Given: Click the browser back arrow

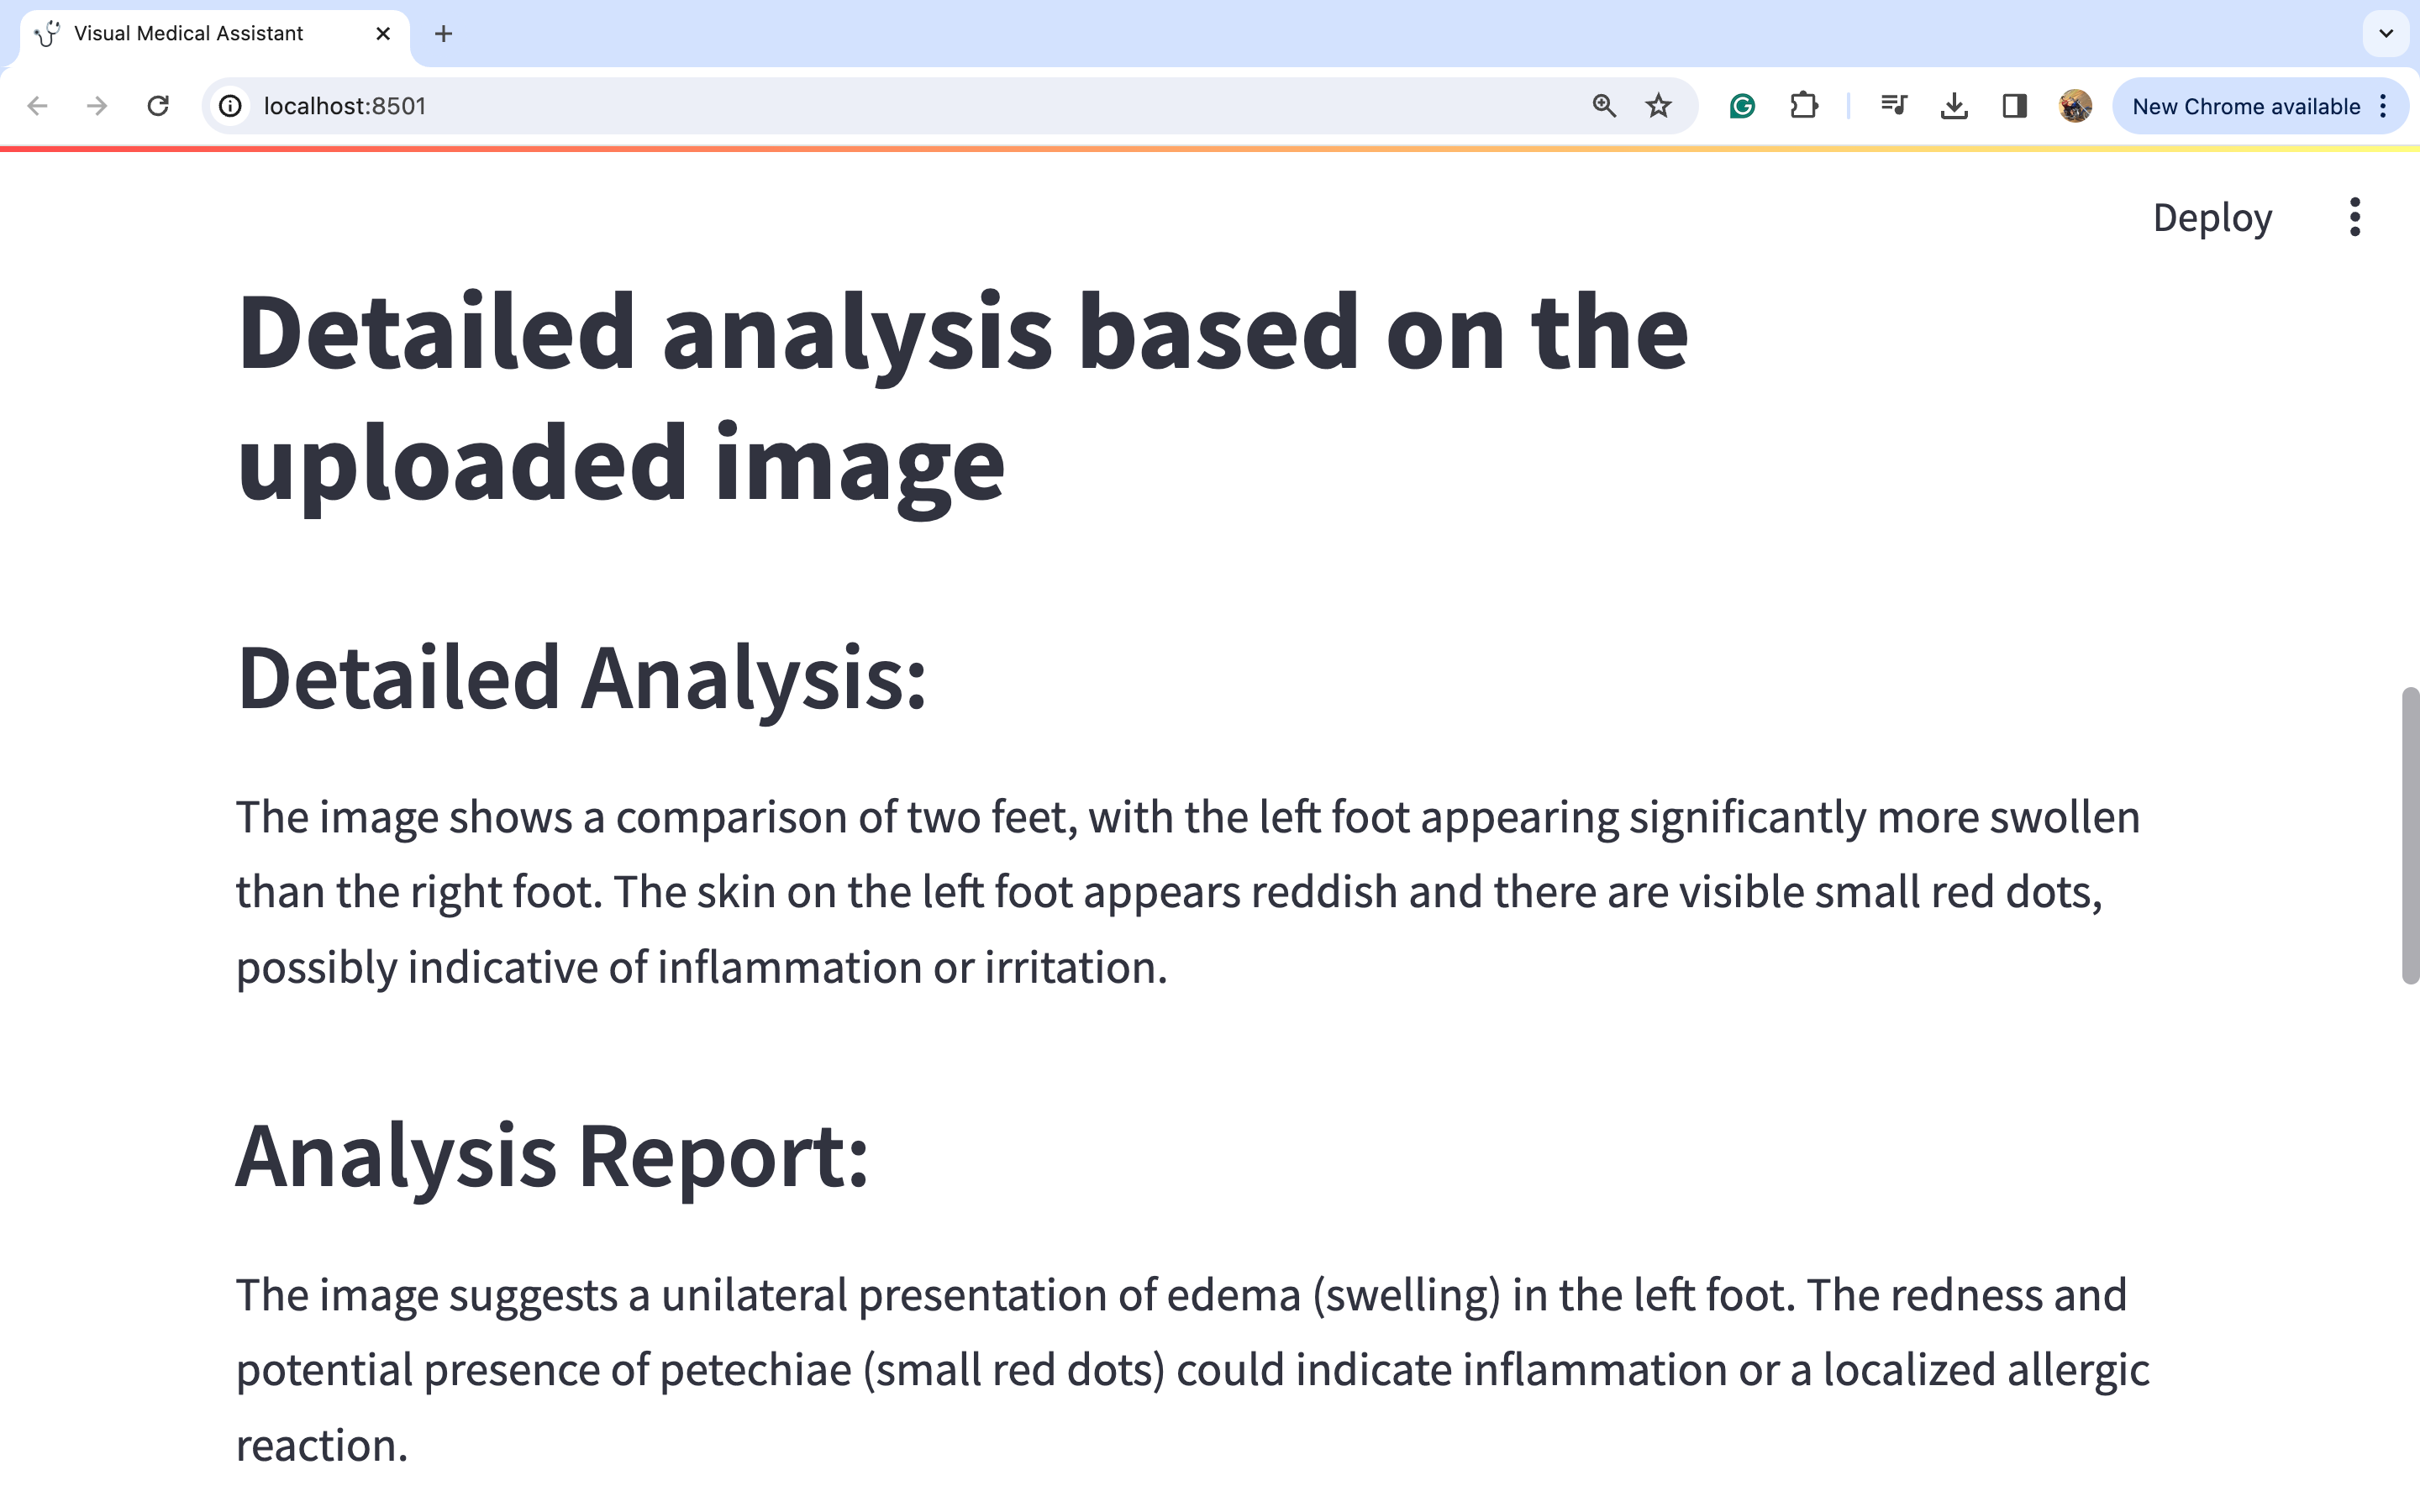Looking at the screenshot, I should click(38, 106).
